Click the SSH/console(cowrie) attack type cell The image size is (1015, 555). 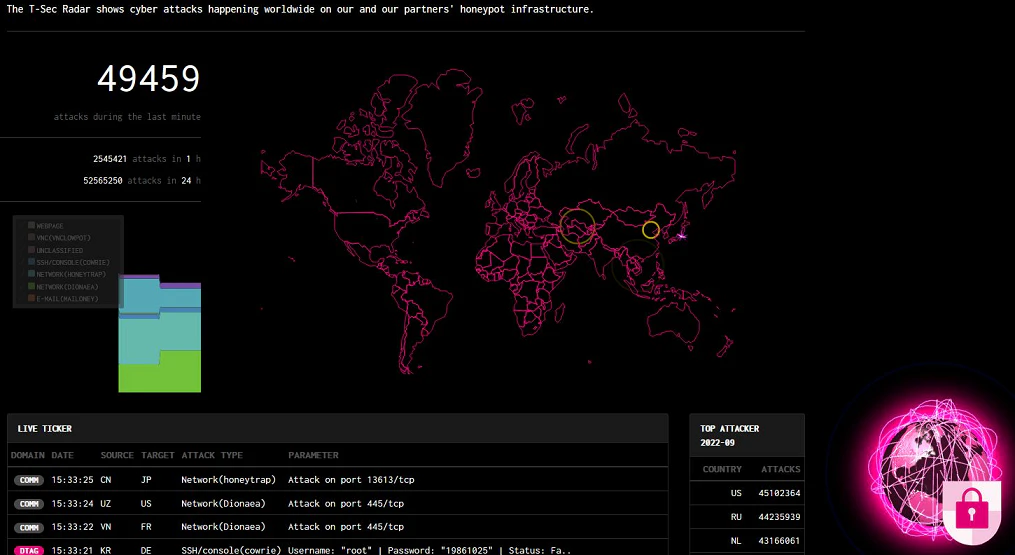tap(231, 550)
